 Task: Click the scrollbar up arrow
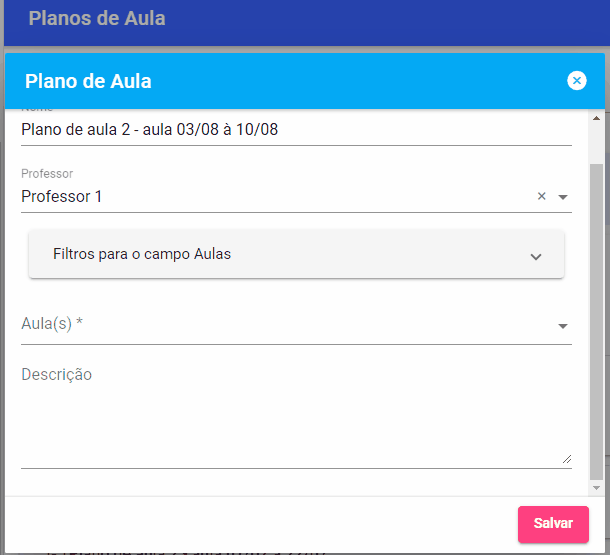596,118
